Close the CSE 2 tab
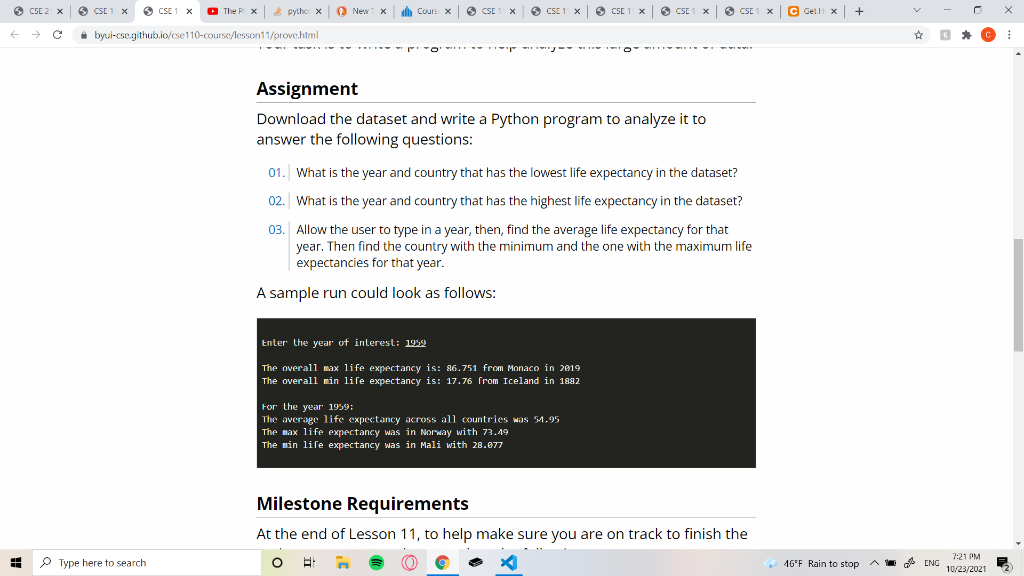Viewport: 1024px width, 576px height. pyautogui.click(x=60, y=11)
